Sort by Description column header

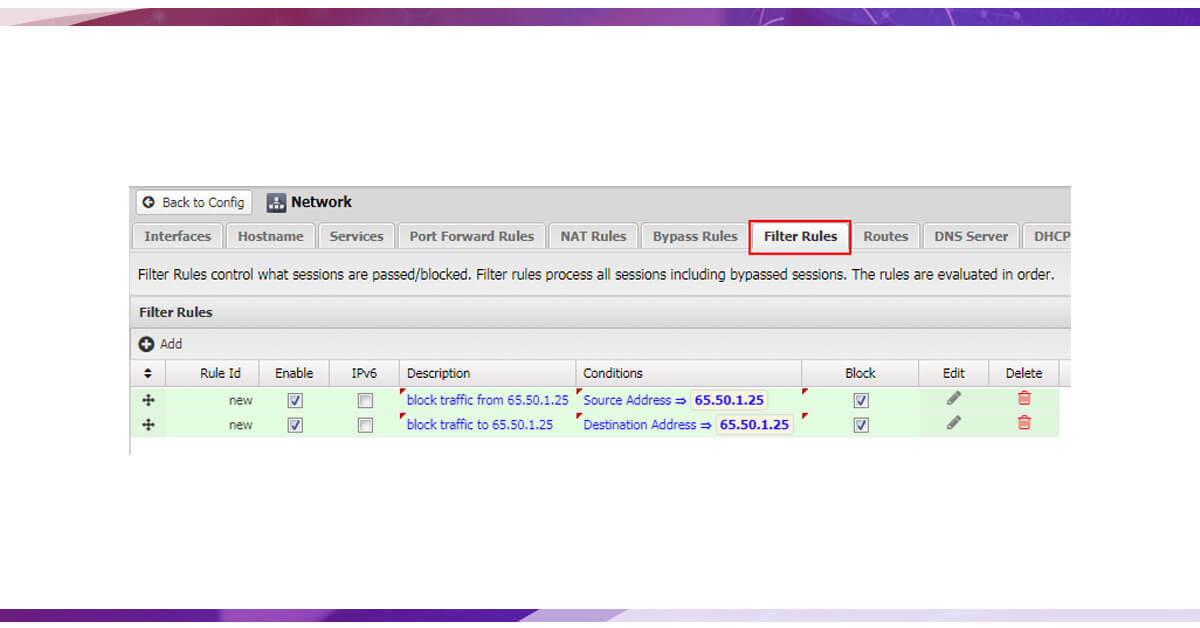[487, 373]
